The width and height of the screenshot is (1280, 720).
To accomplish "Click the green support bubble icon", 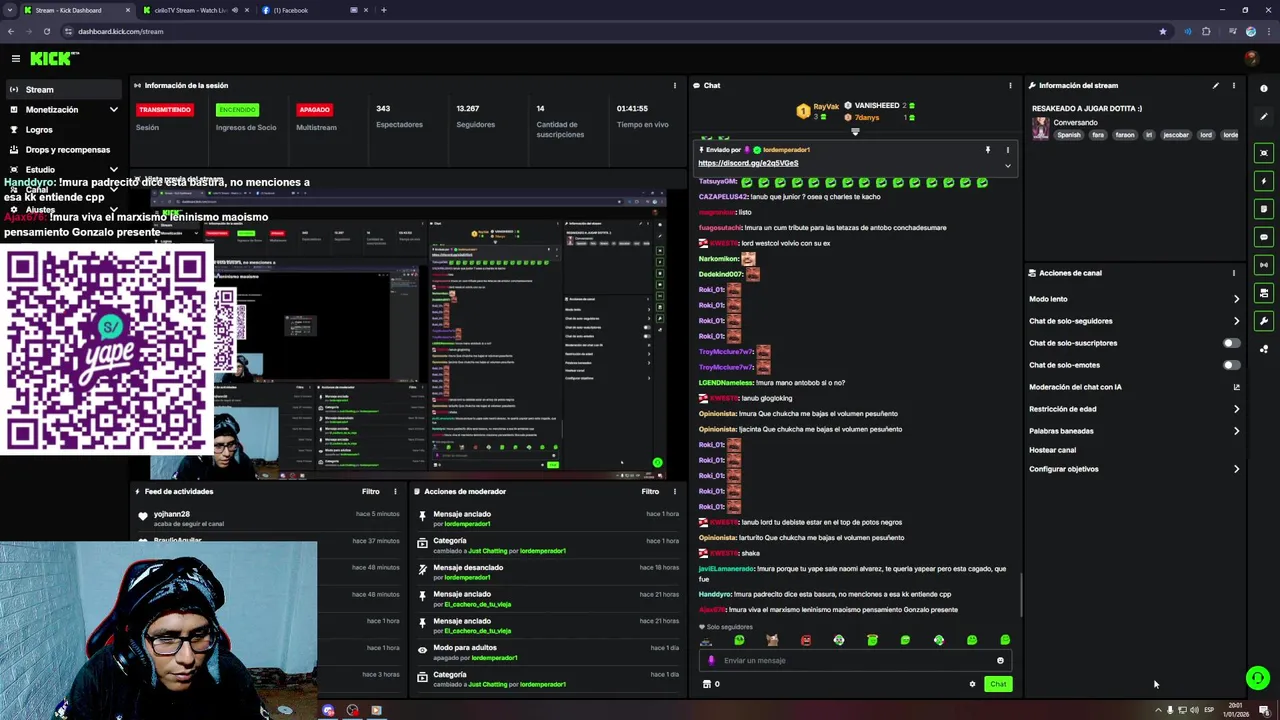I will pyautogui.click(x=1258, y=678).
